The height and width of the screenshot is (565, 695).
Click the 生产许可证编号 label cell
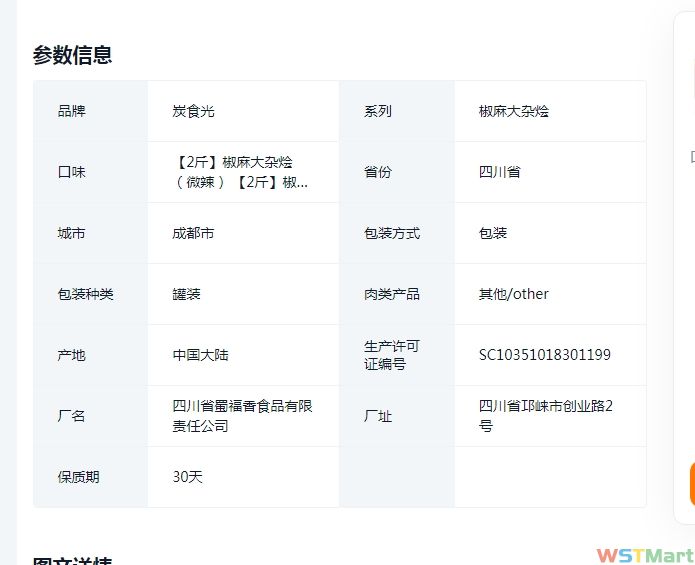point(391,355)
